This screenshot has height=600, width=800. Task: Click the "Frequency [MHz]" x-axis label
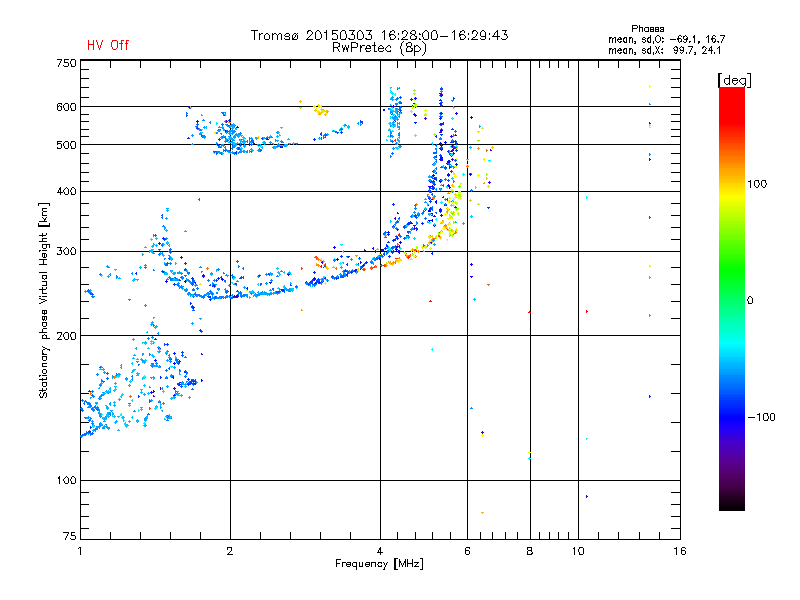click(x=379, y=564)
